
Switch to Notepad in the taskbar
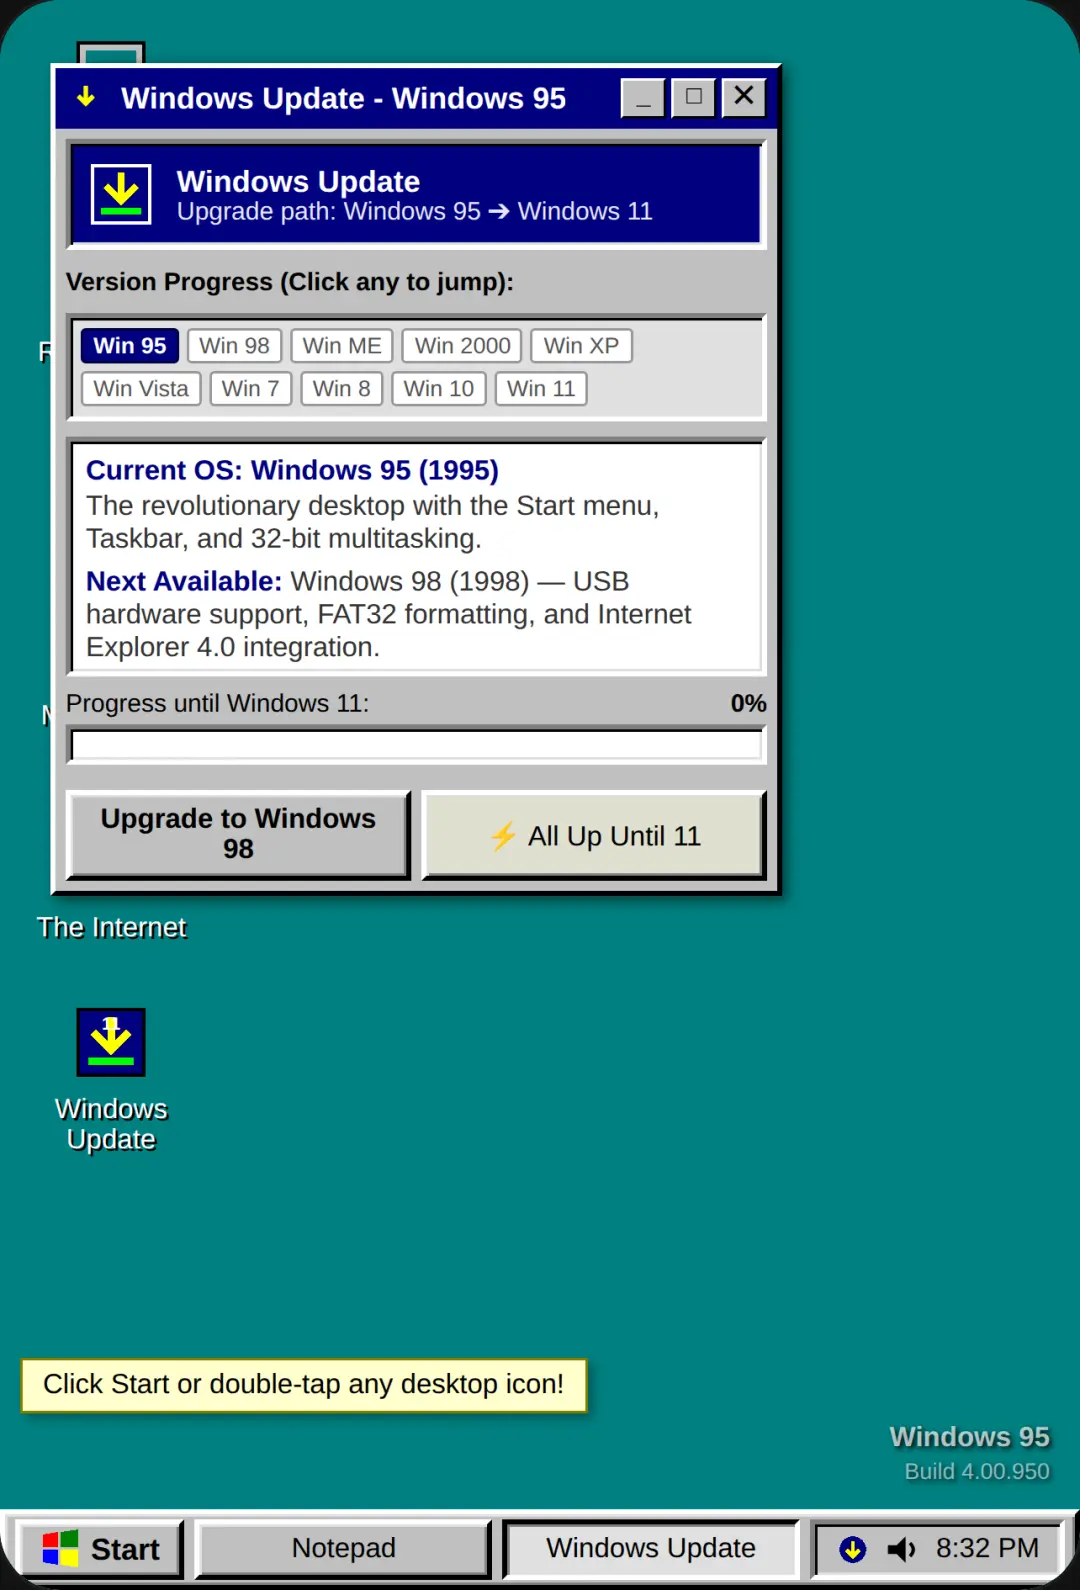[x=343, y=1549]
